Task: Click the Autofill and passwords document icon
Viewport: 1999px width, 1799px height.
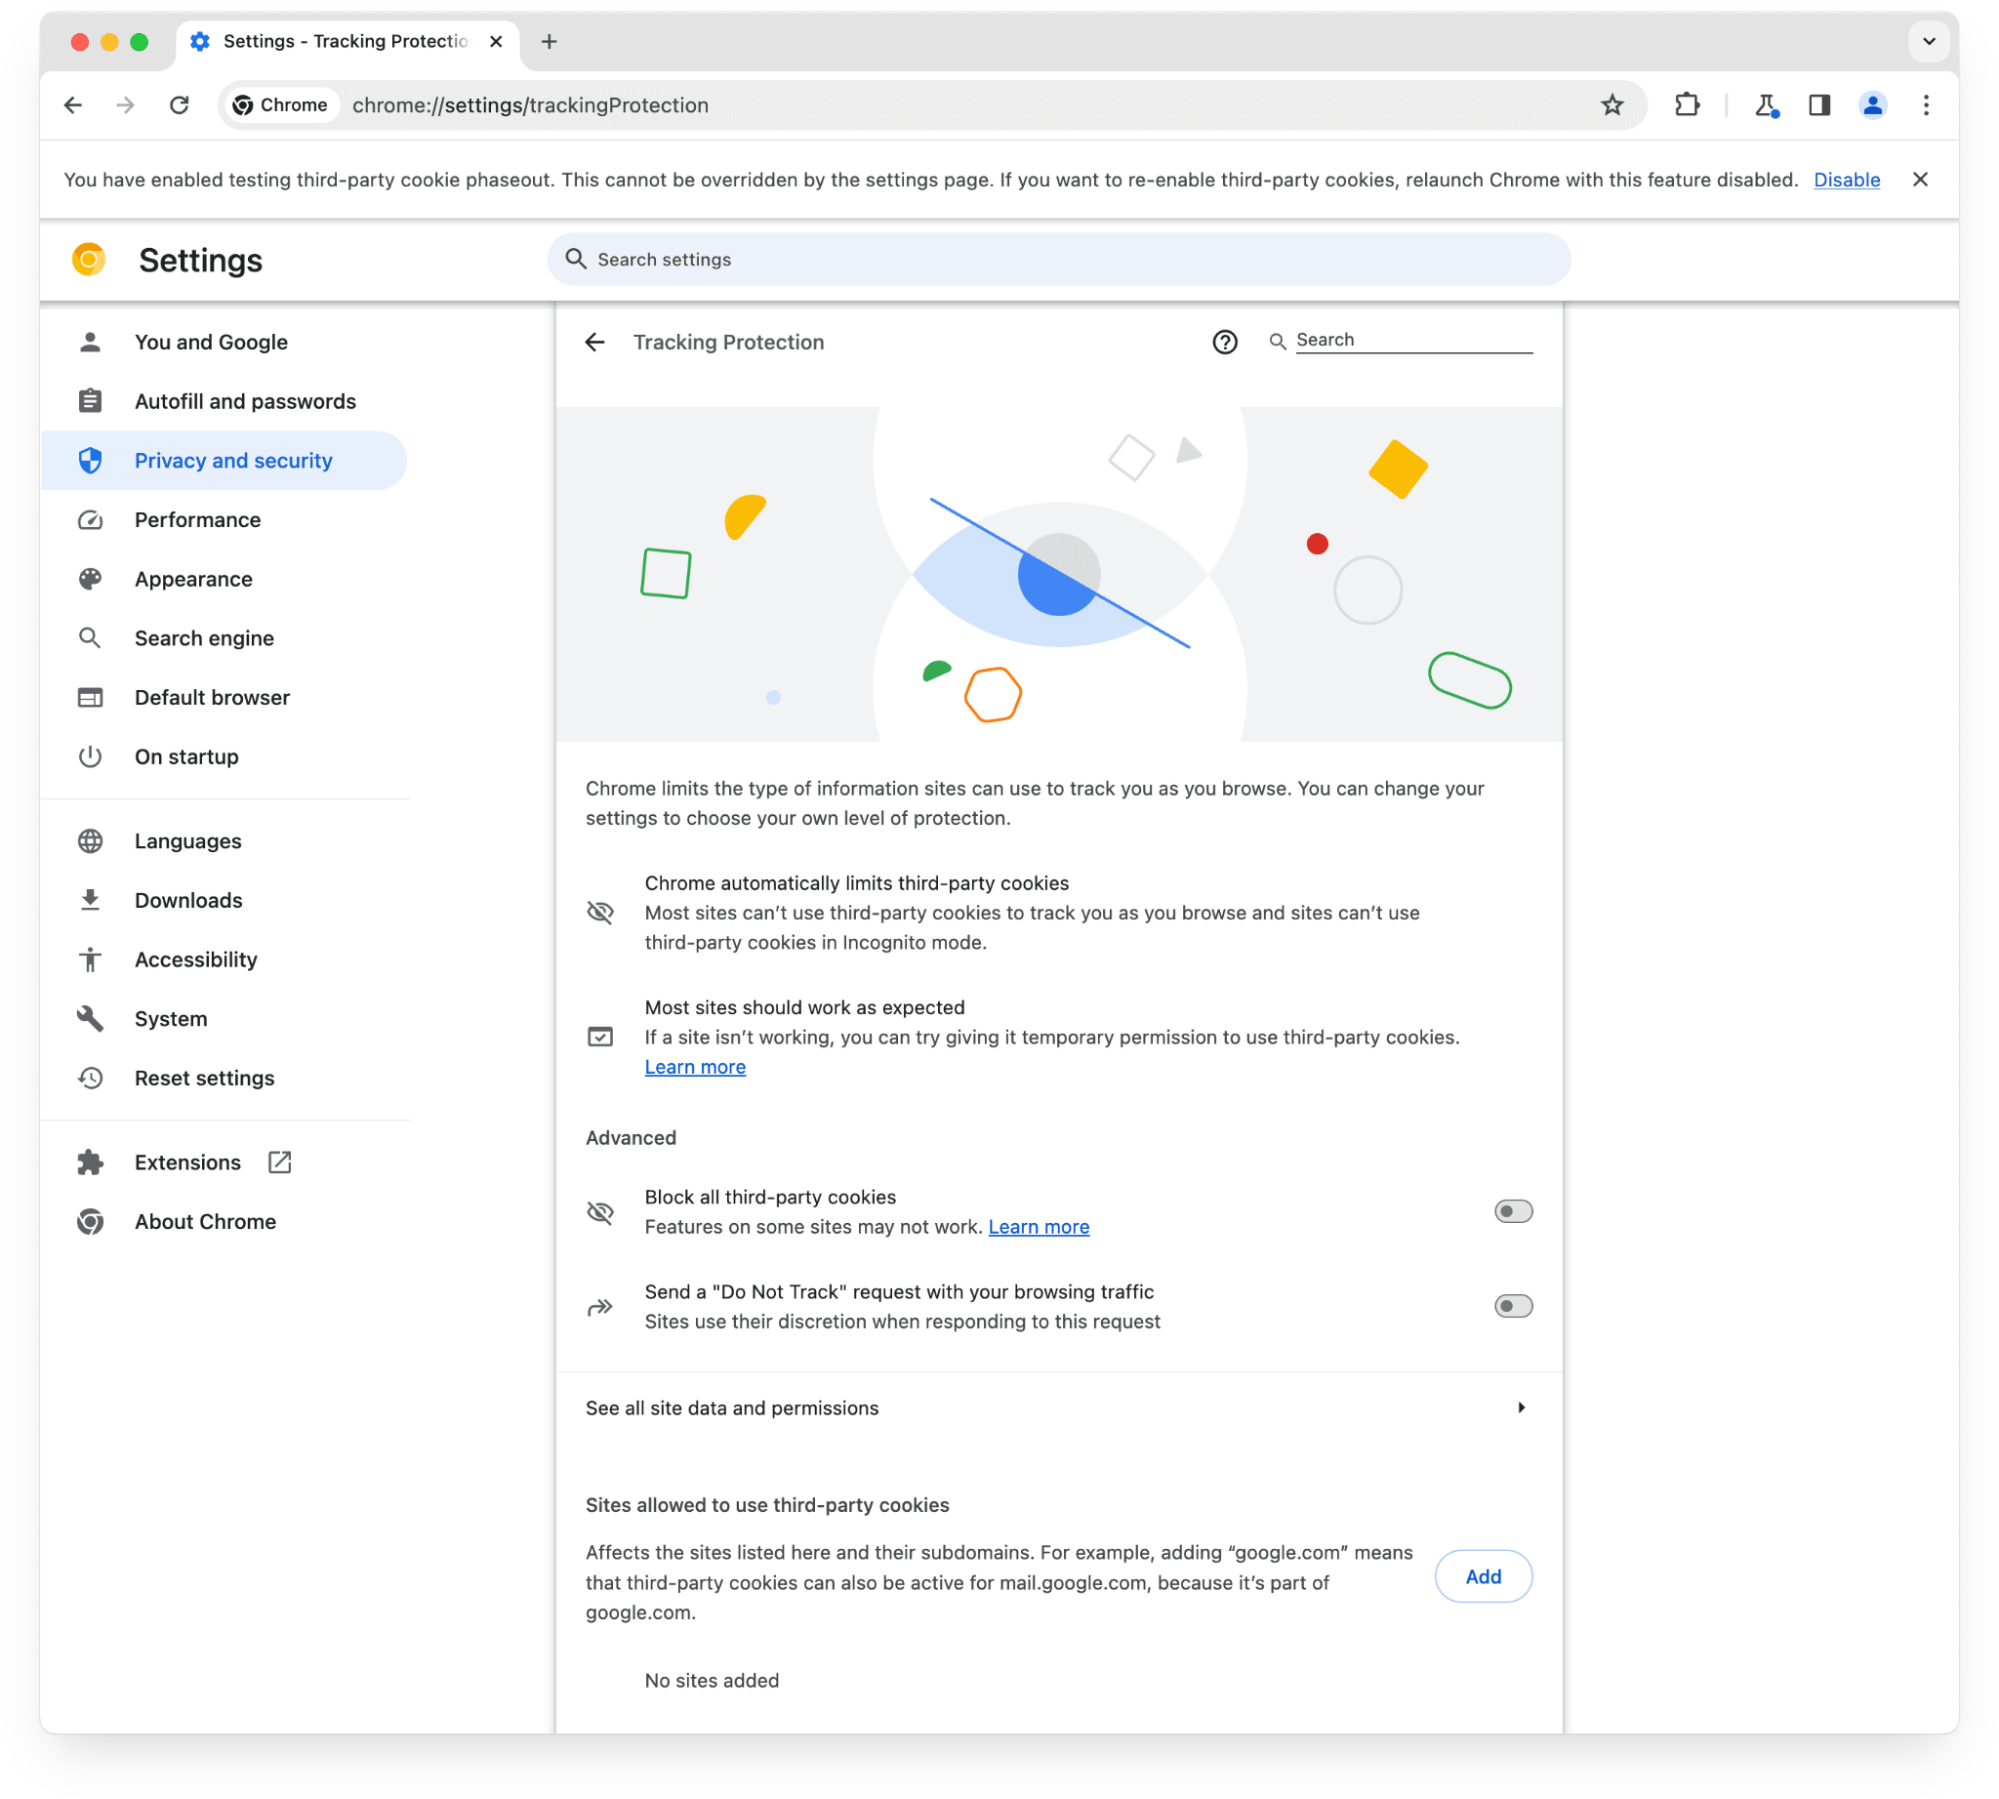Action: [x=92, y=401]
